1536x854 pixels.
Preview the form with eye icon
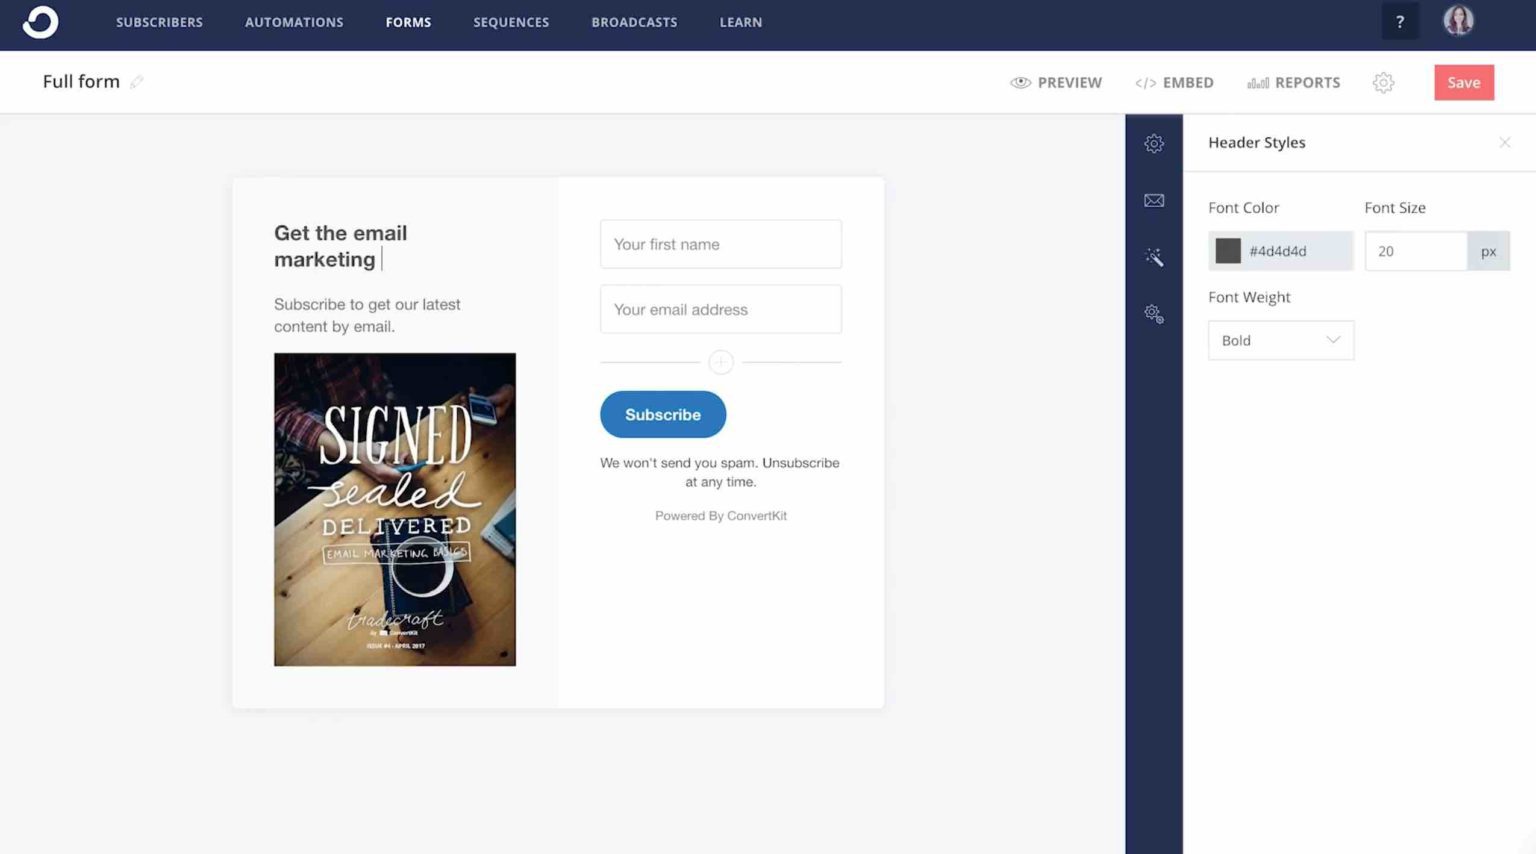[1021, 83]
